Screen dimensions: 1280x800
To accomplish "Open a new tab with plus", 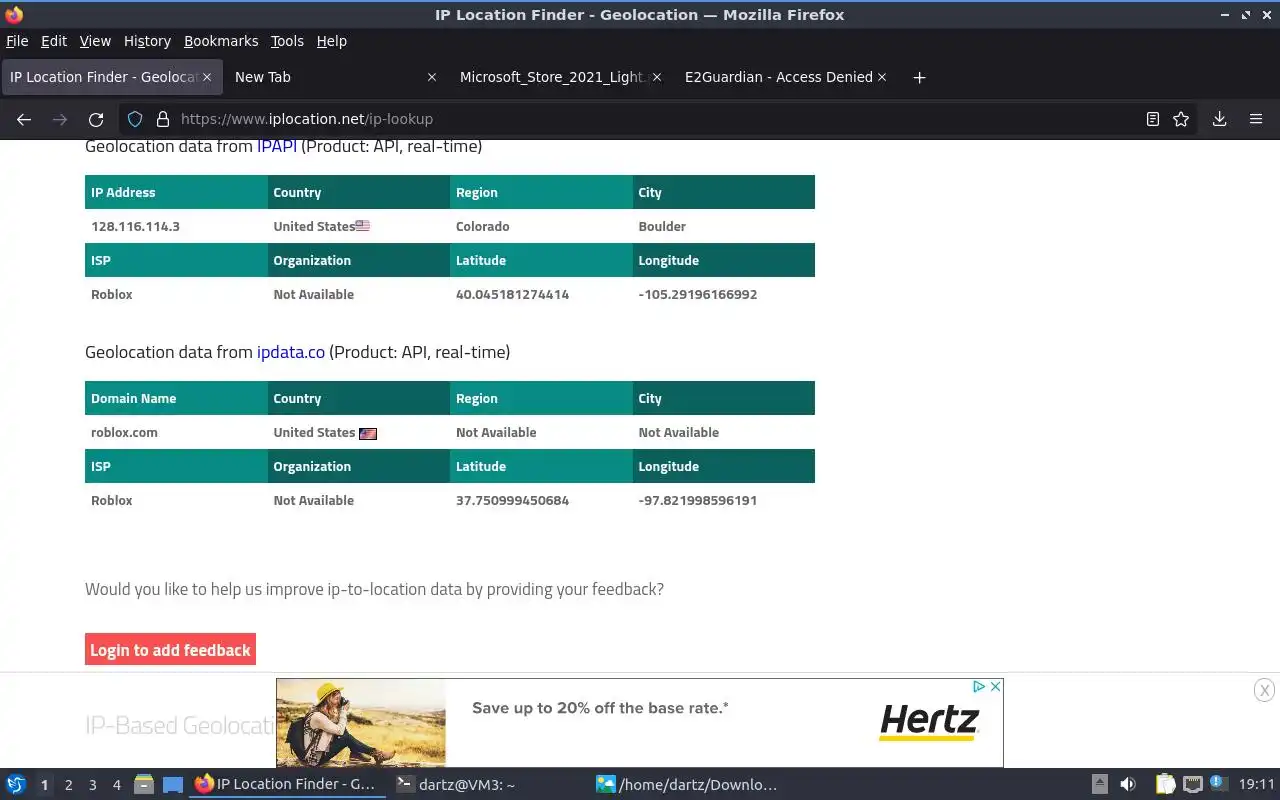I will pyautogui.click(x=919, y=77).
